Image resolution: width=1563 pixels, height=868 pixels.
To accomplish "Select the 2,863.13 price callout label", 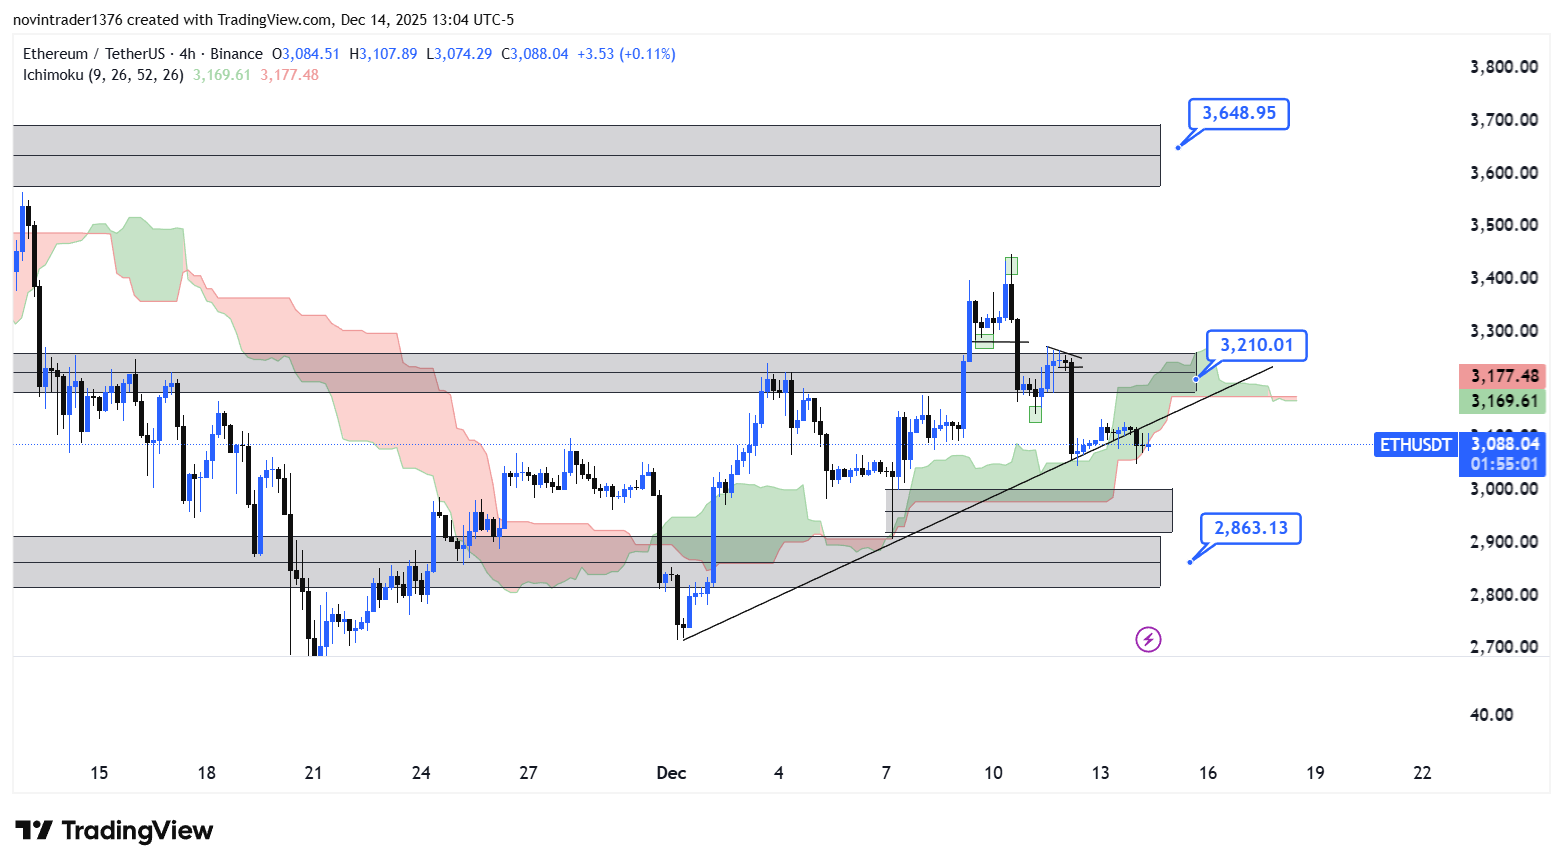I will 1250,528.
